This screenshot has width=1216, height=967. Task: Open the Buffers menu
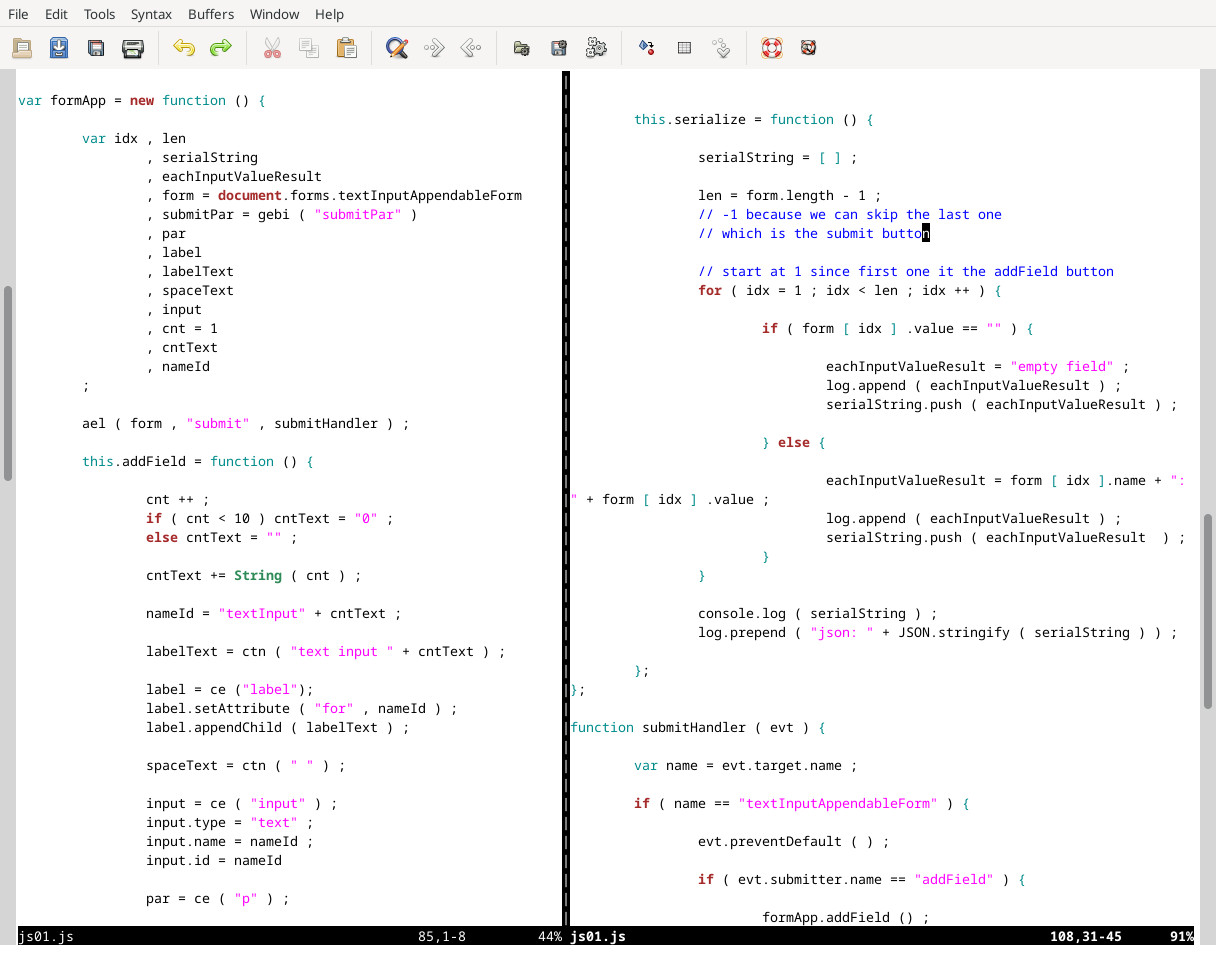point(211,14)
